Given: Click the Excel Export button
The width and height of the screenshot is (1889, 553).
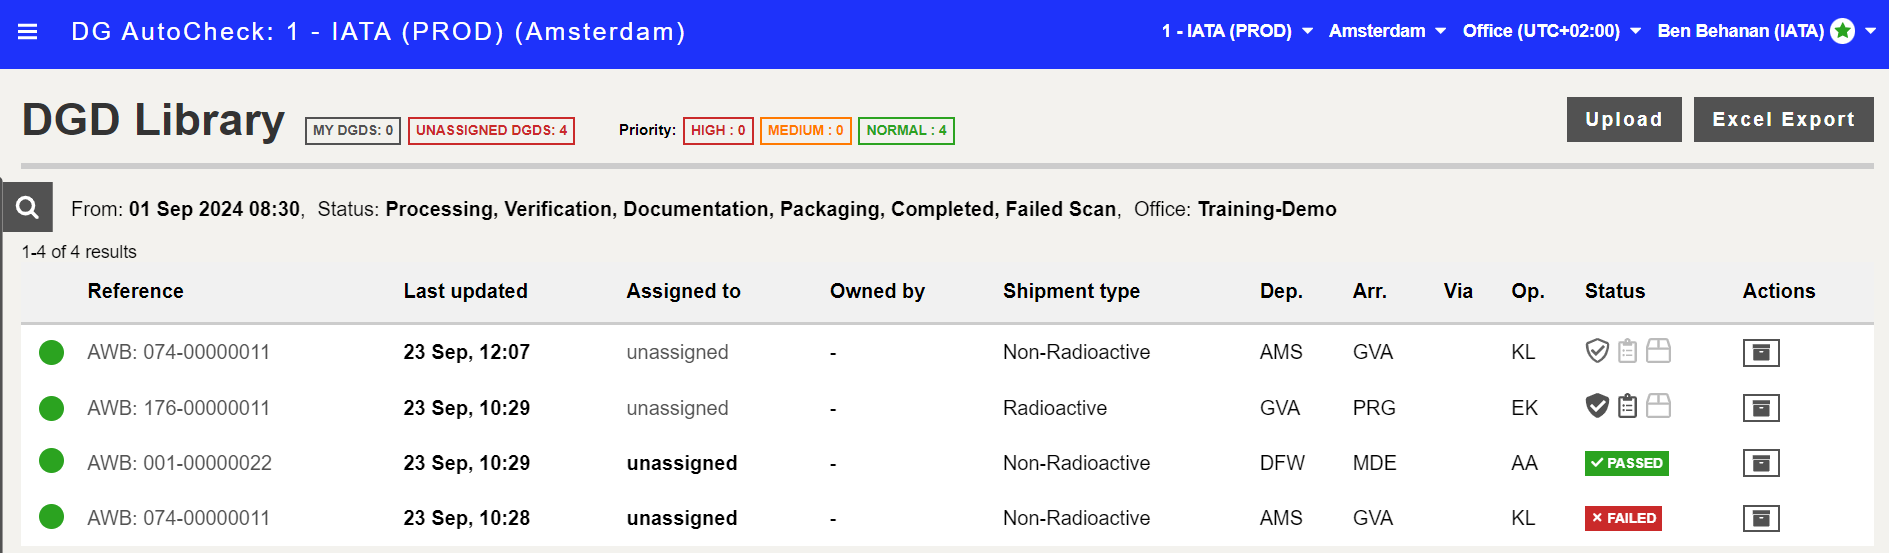Looking at the screenshot, I should pos(1783,119).
